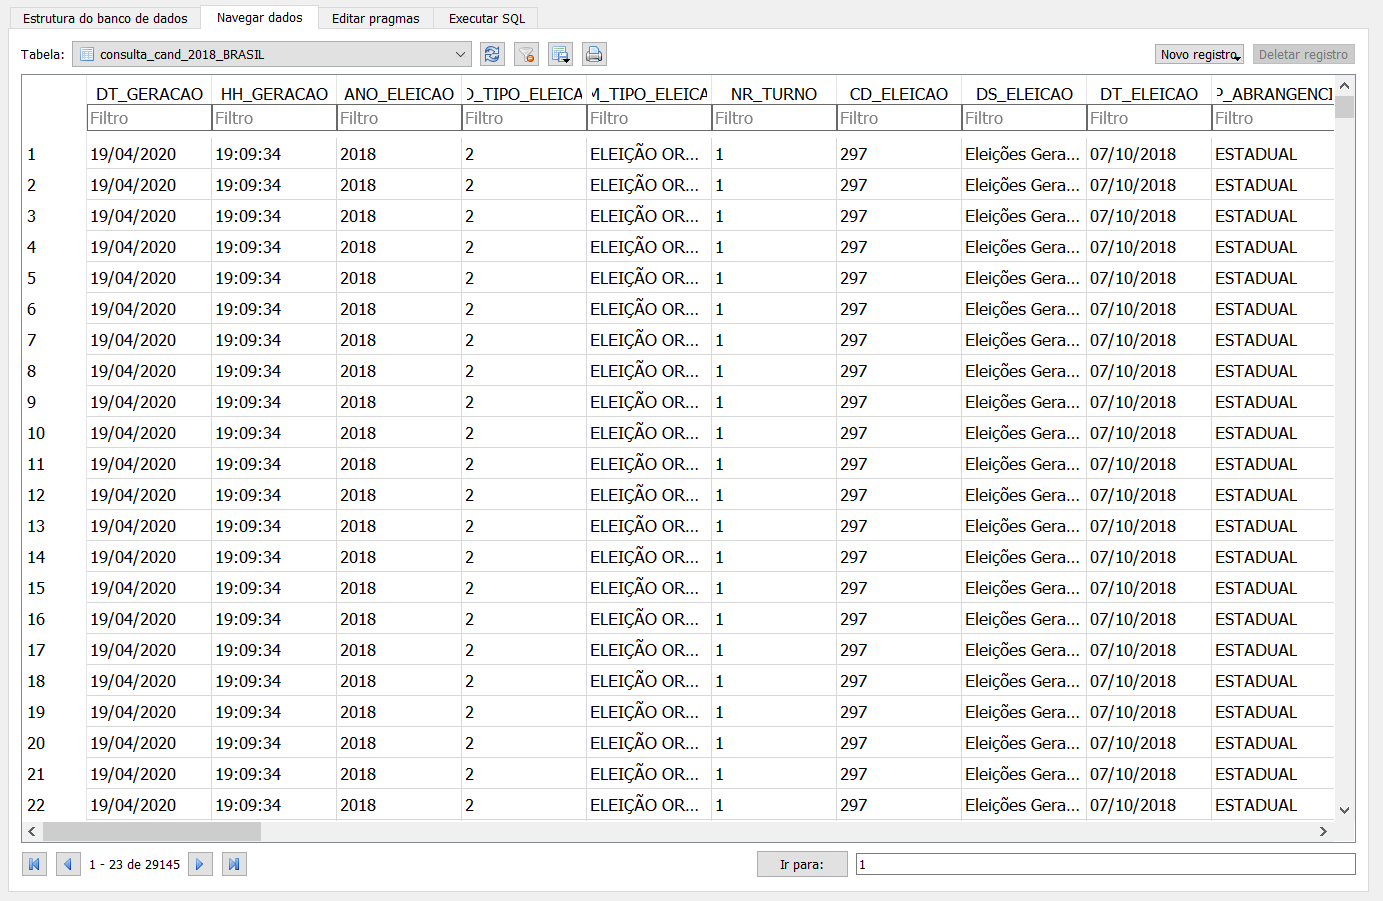This screenshot has height=901, width=1383.
Task: Clear all filters icon
Action: pyautogui.click(x=526, y=54)
